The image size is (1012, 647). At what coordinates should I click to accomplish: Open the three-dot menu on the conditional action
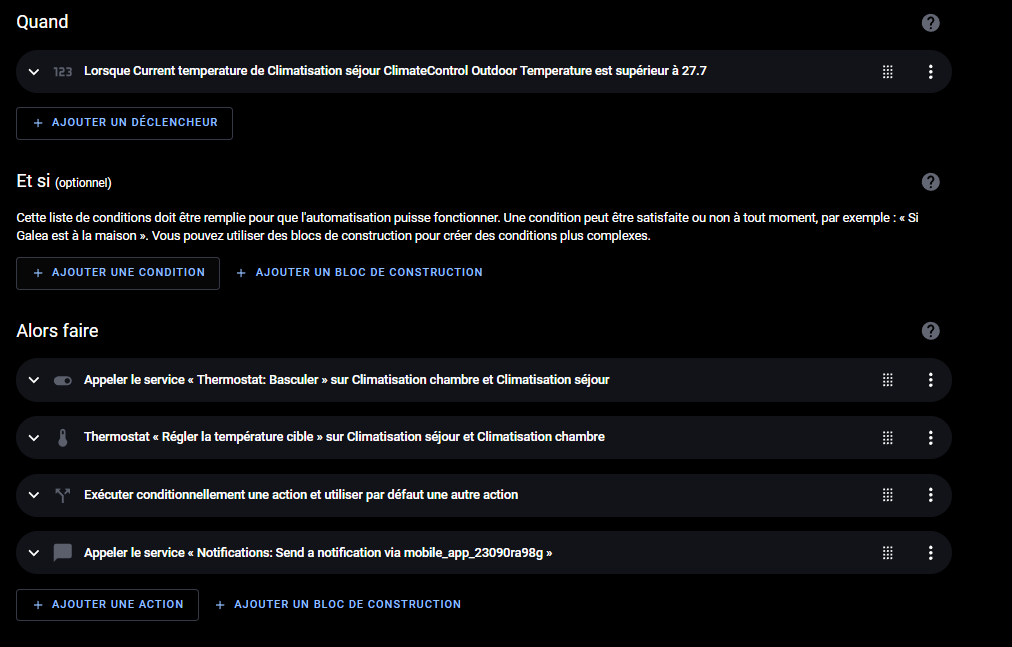(930, 494)
